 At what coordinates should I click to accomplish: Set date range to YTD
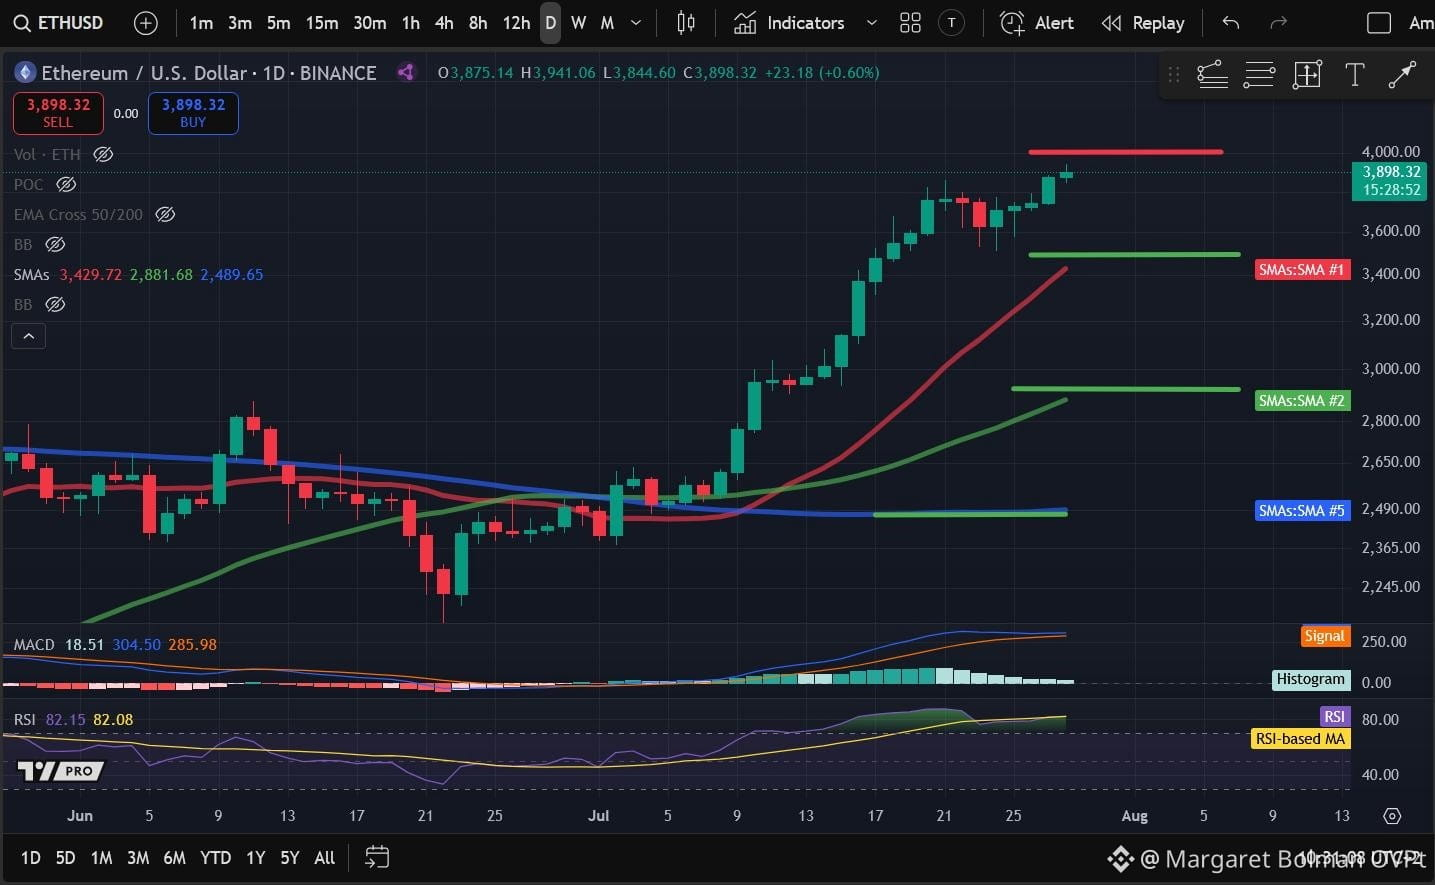[x=215, y=857]
